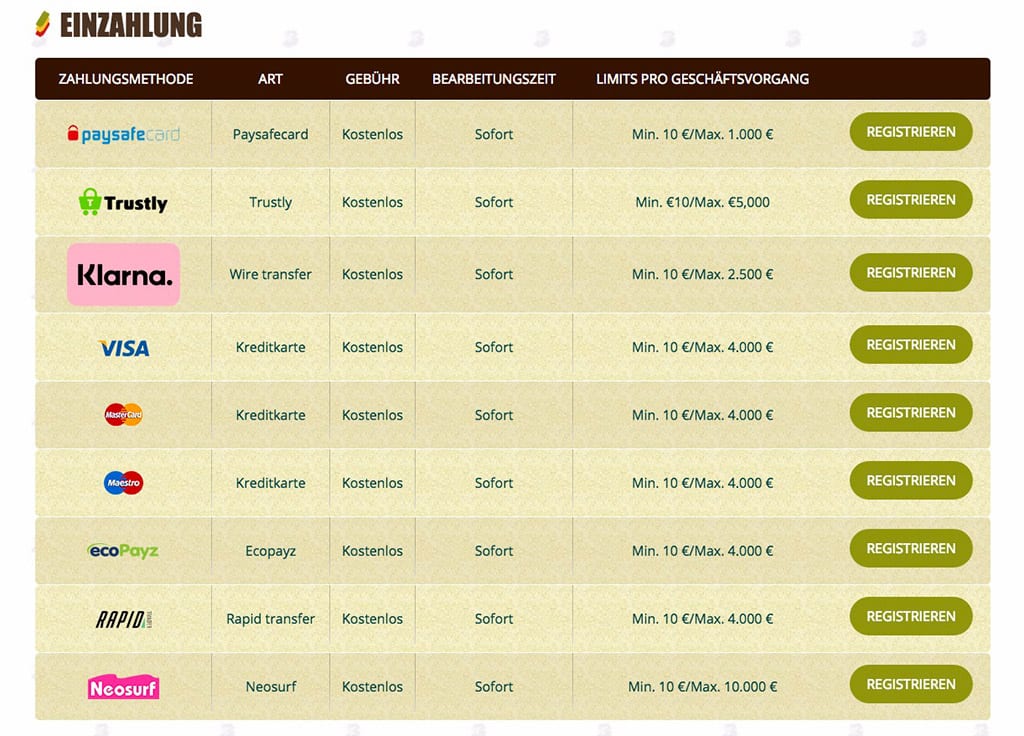Click the Einzahlung heading
Screen dimensions: 1024x736
coord(130,25)
